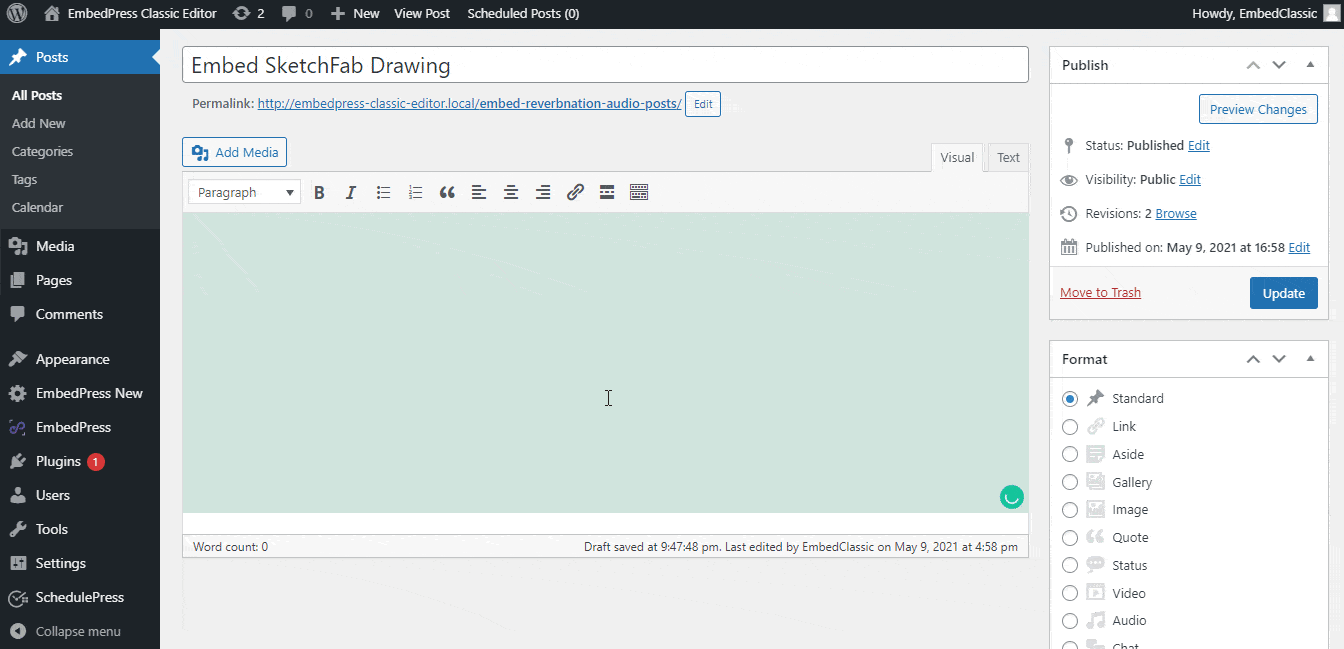Go to All Posts submenu
The image size is (1344, 649).
37,96
